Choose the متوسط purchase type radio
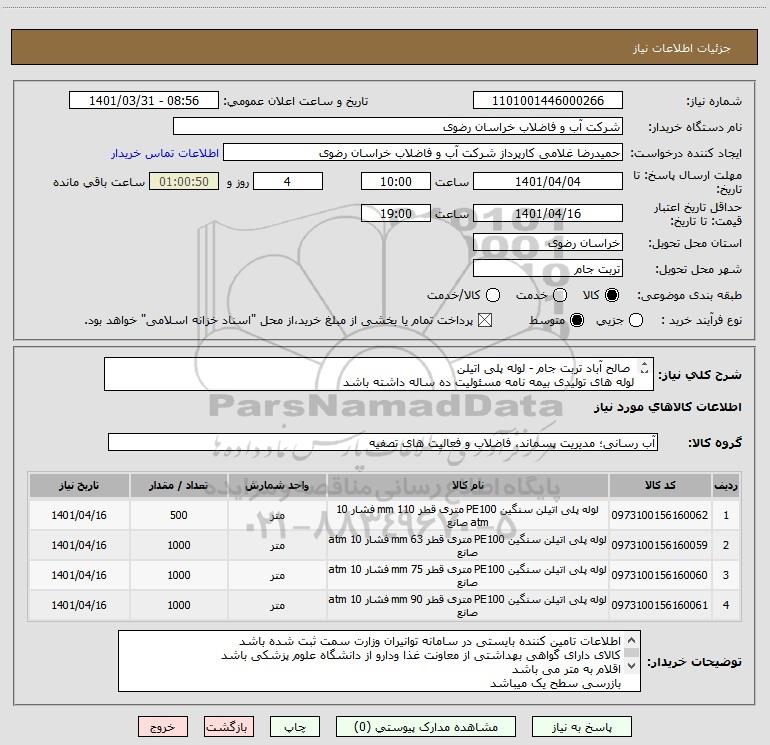 pyautogui.click(x=577, y=321)
